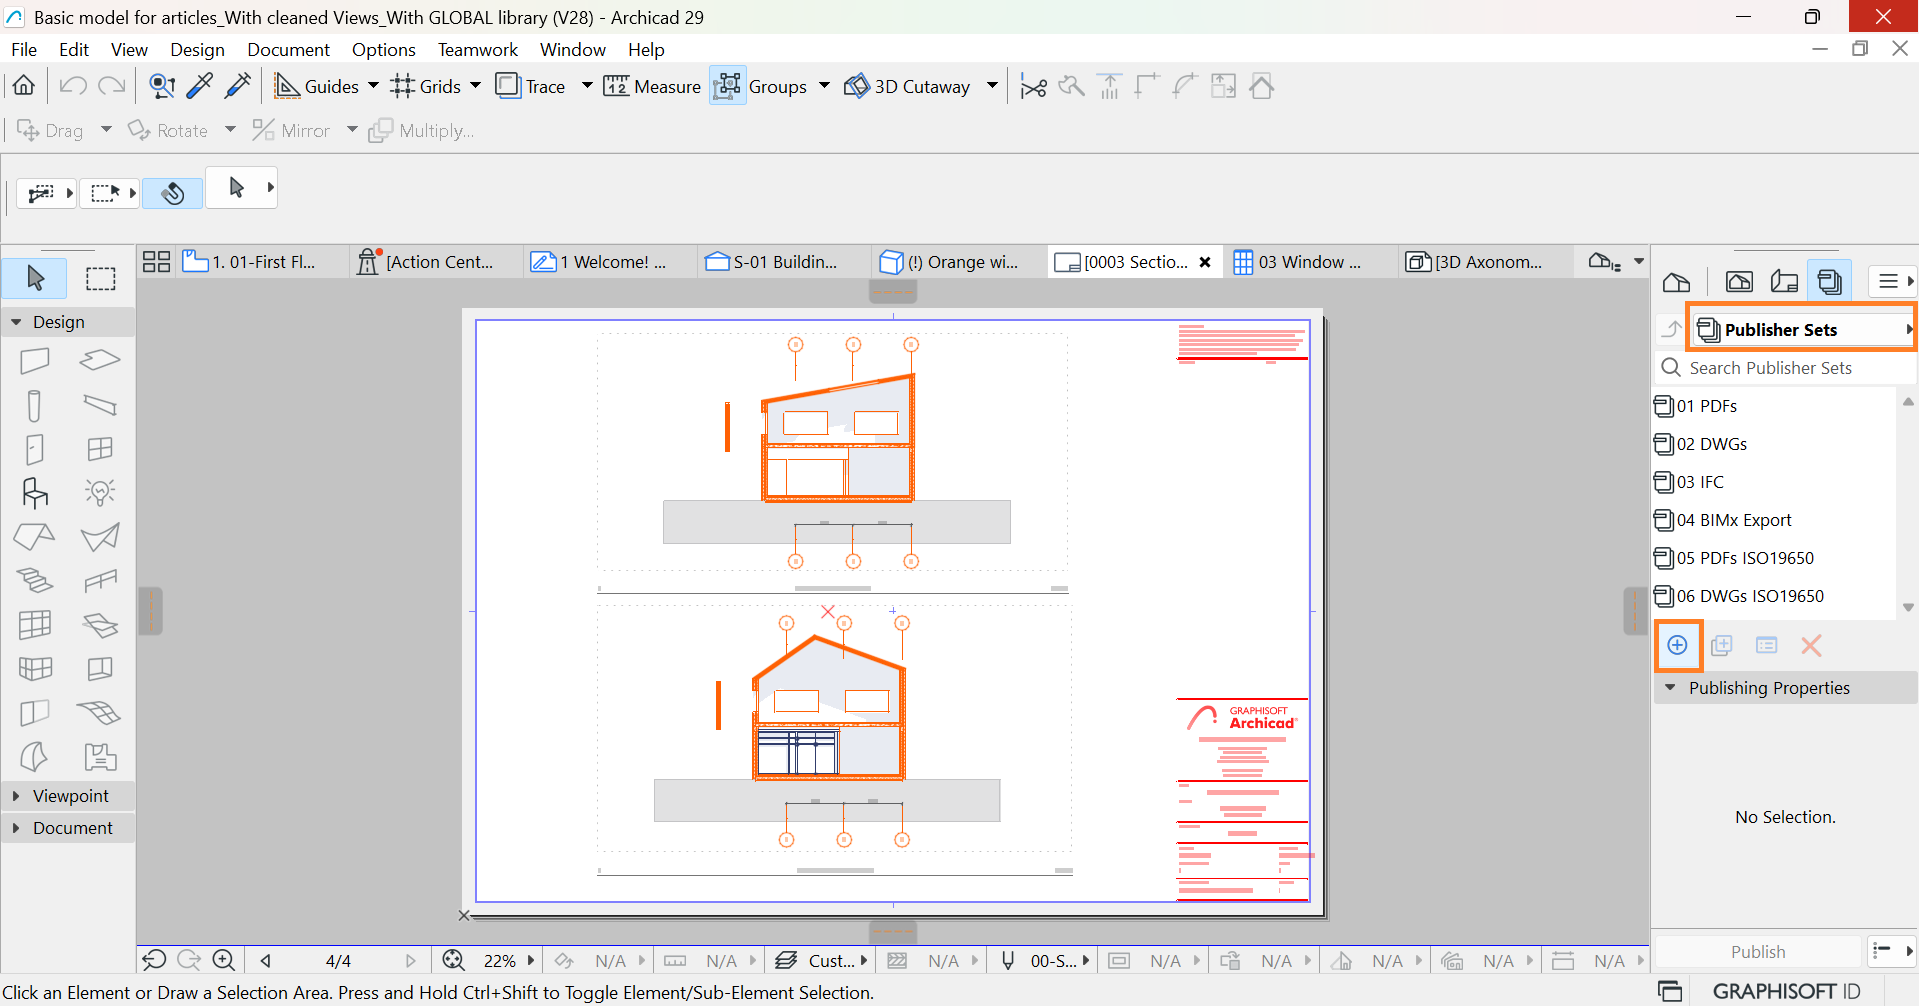Toggle the 3D Cutaway button

[x=907, y=86]
